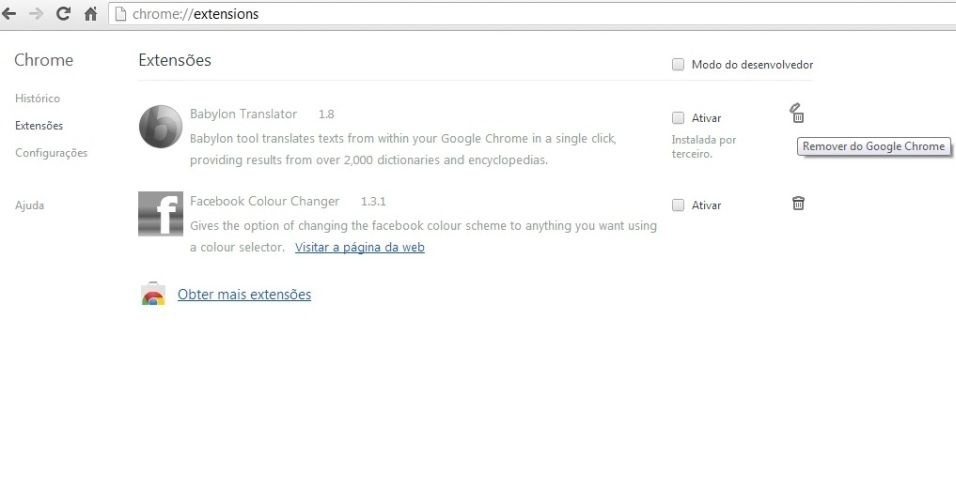Reload the page with refresh icon
The width and height of the screenshot is (956, 500).
click(x=63, y=13)
